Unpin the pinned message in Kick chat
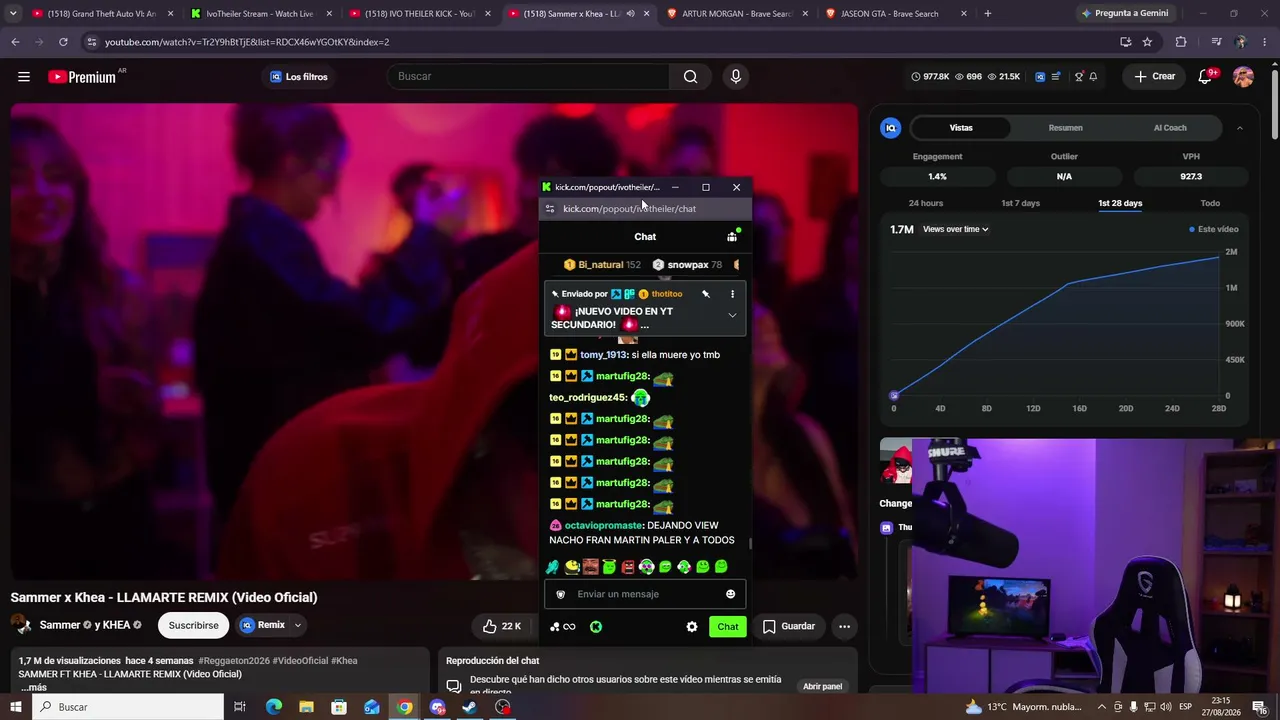The width and height of the screenshot is (1280, 720). click(x=705, y=294)
